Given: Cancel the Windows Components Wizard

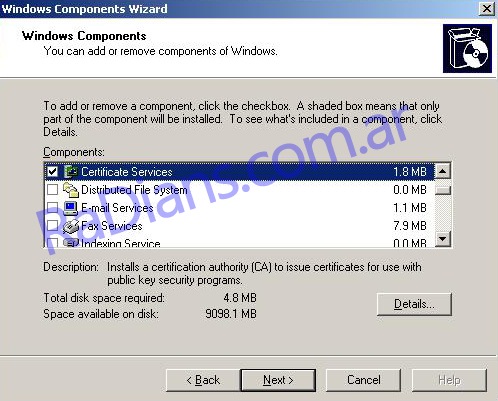Looking at the screenshot, I should [363, 380].
